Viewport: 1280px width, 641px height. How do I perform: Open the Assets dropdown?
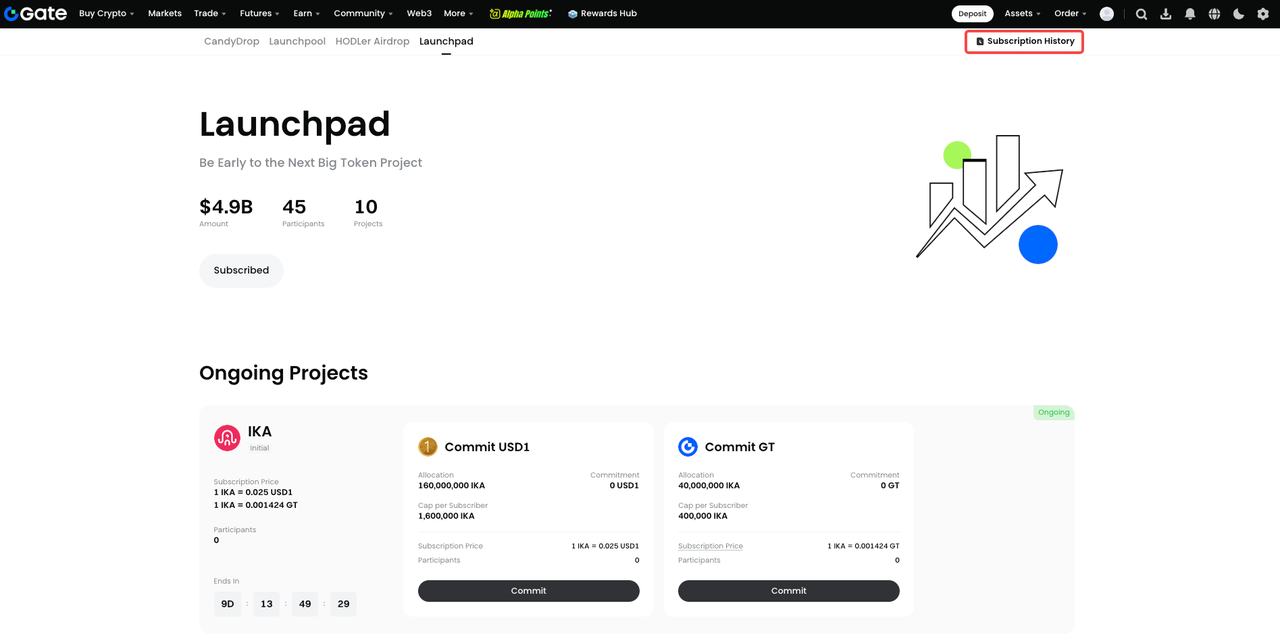point(1022,14)
